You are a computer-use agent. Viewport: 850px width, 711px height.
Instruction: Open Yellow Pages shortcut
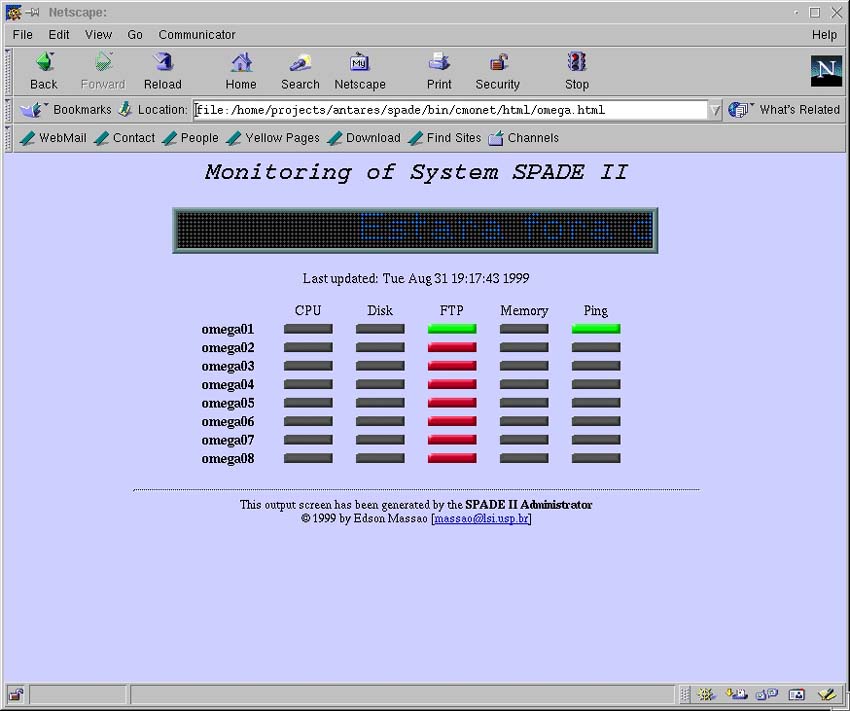click(273, 138)
